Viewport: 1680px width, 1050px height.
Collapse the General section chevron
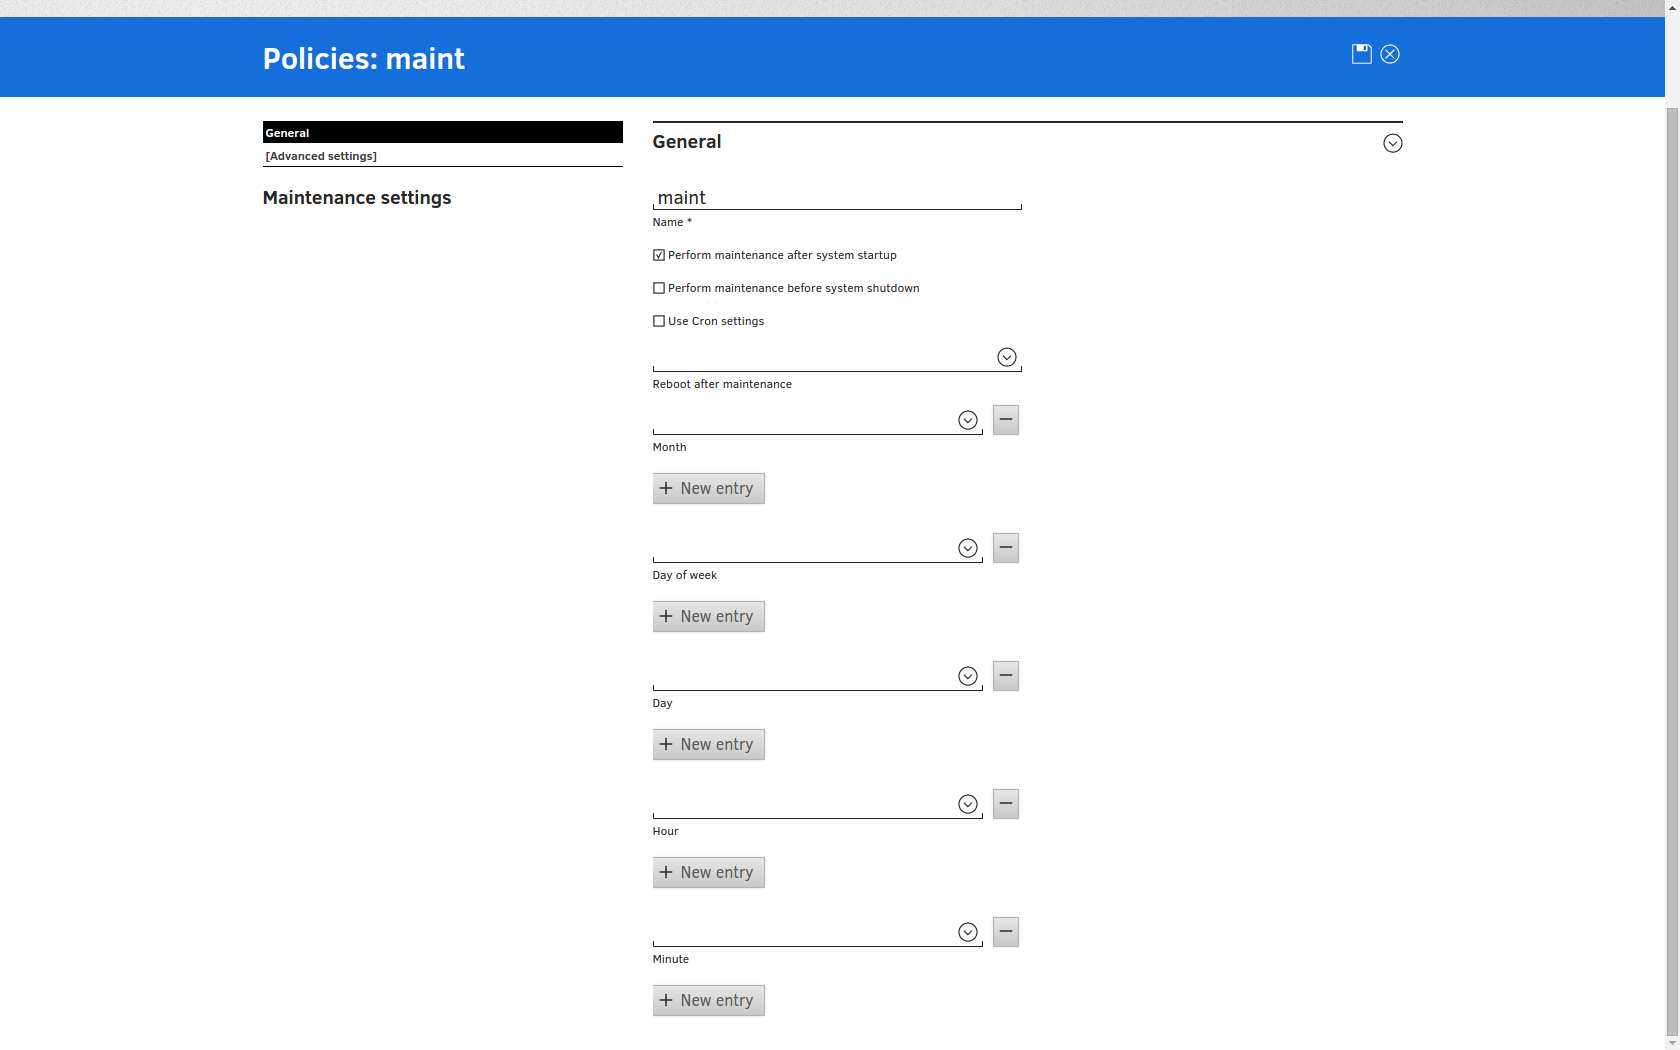(x=1392, y=143)
